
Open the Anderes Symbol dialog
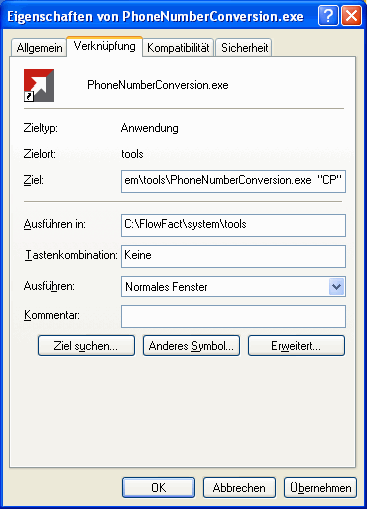(x=191, y=346)
